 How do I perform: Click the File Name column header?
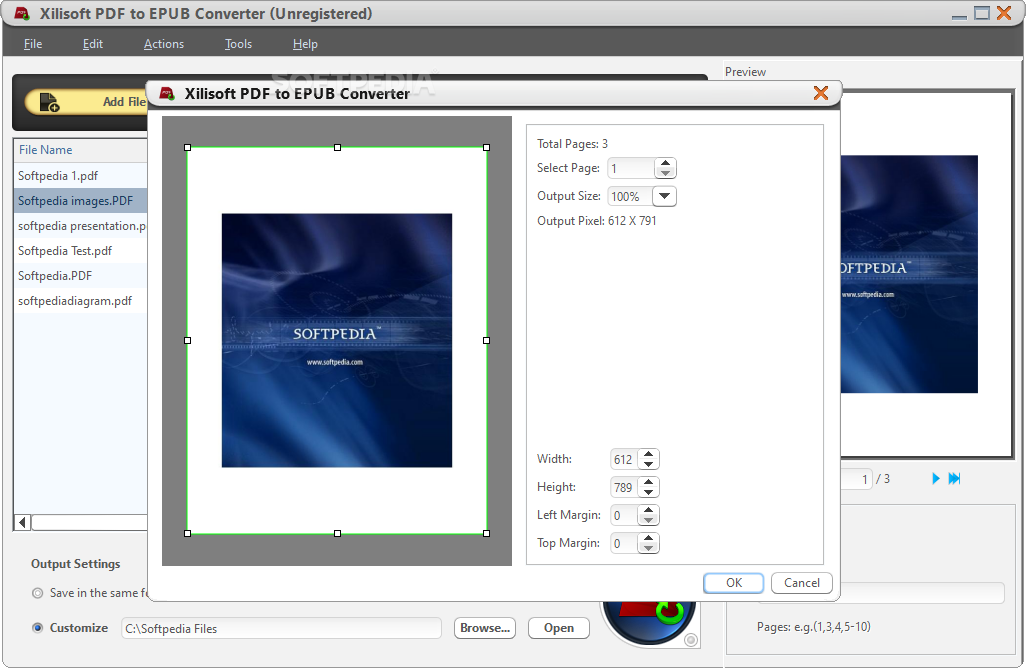click(x=80, y=150)
